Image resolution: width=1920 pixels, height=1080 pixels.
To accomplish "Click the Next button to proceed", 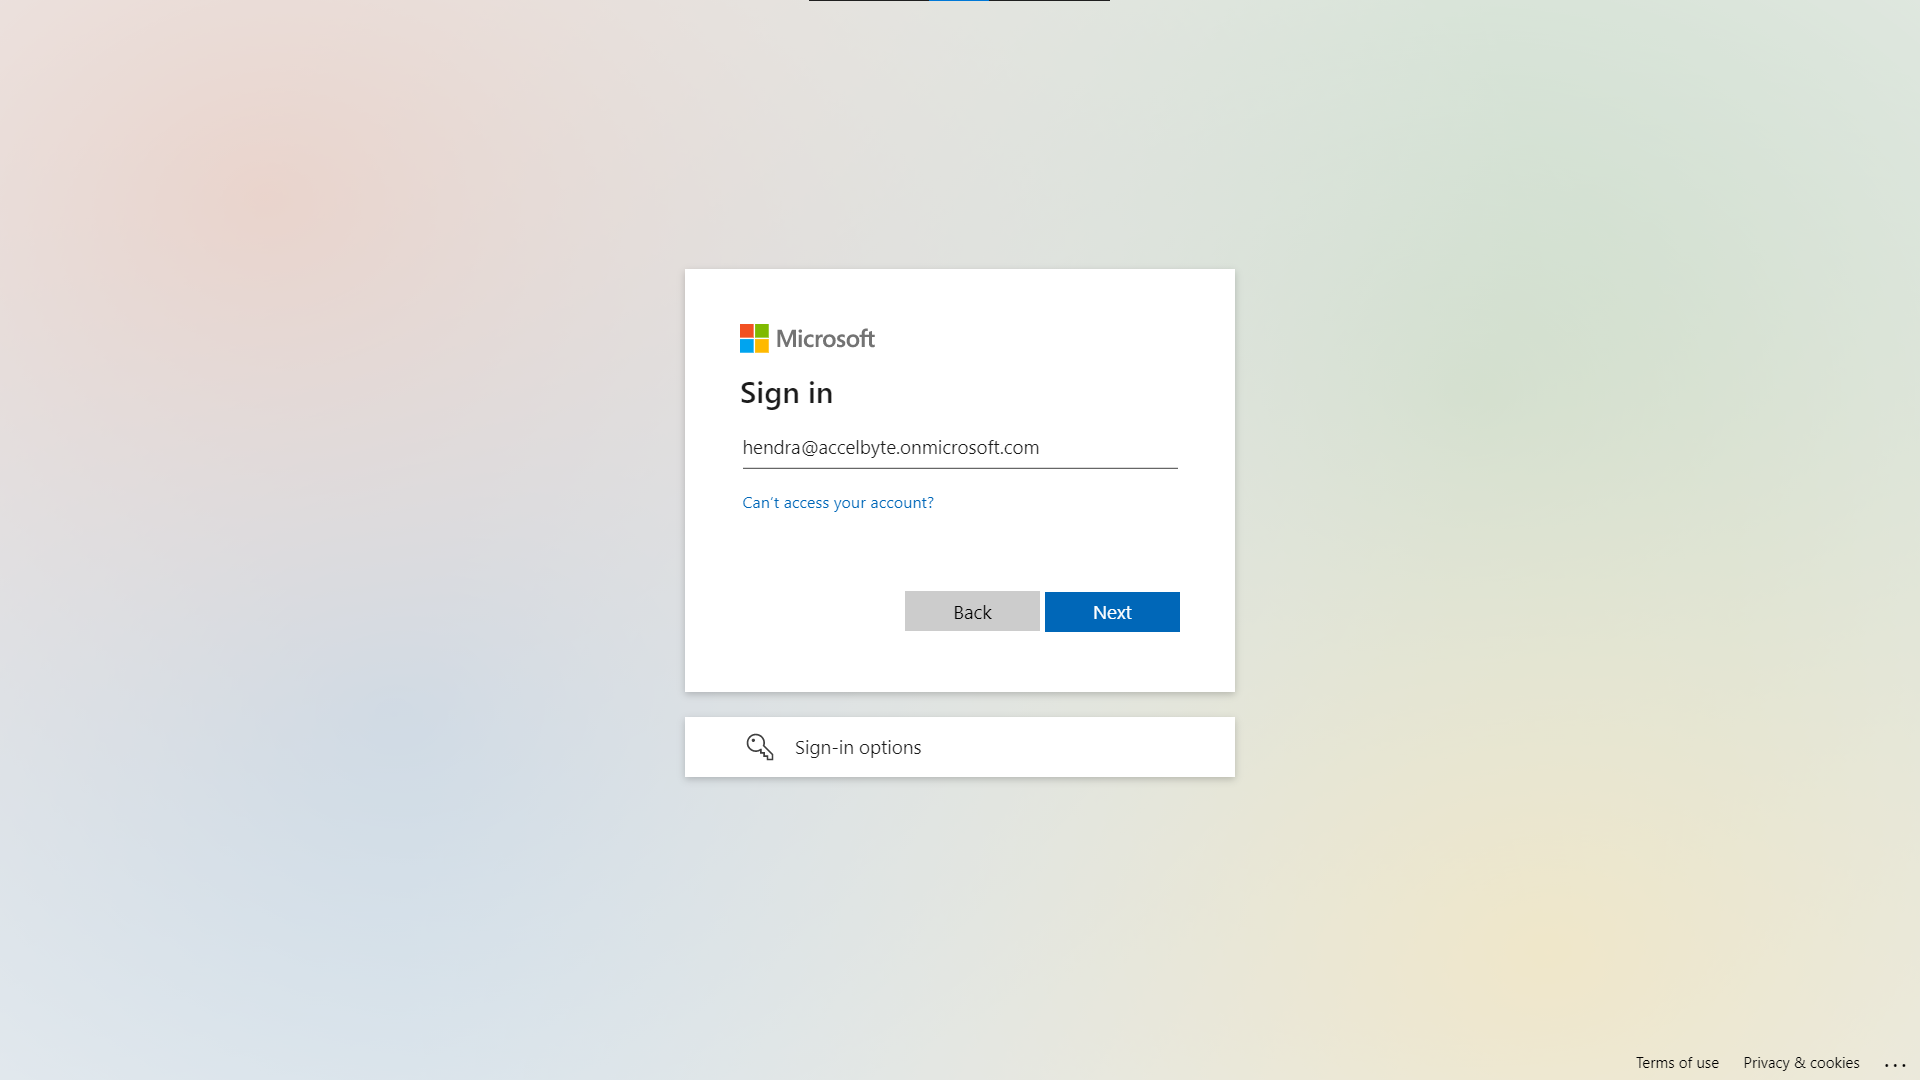I will (1112, 611).
